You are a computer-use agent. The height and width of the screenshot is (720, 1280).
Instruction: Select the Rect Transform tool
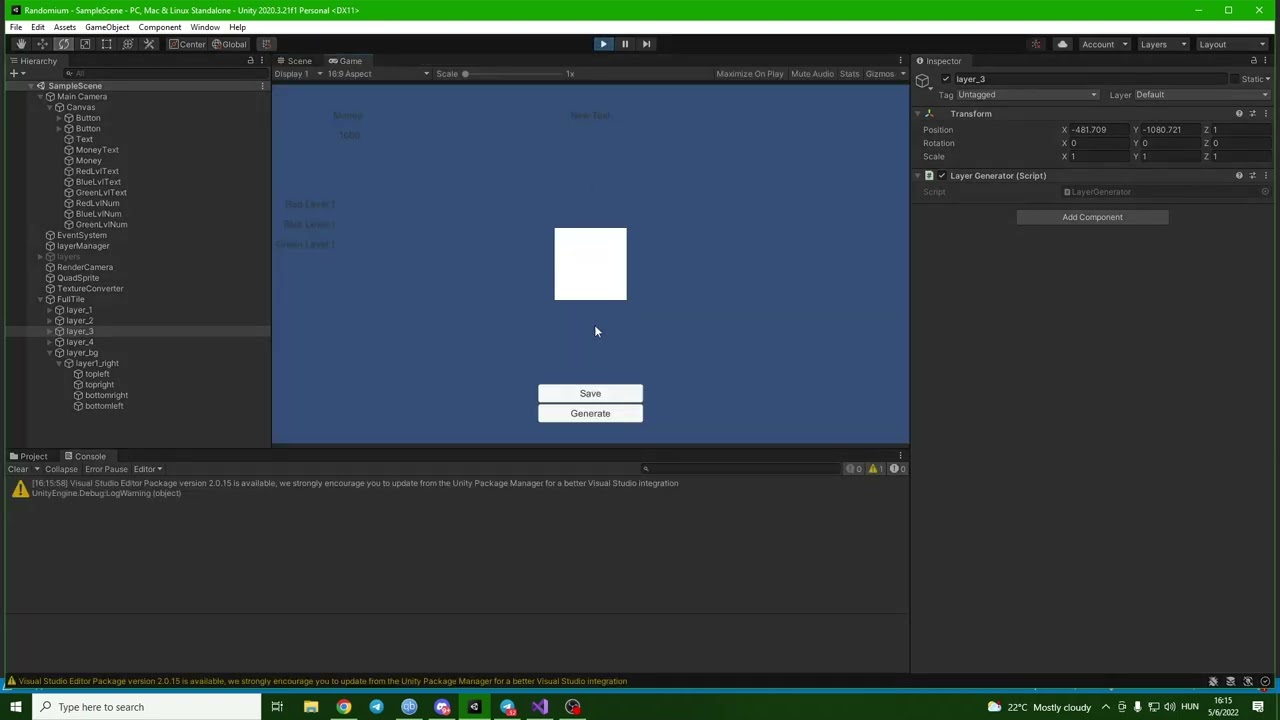[x=106, y=44]
